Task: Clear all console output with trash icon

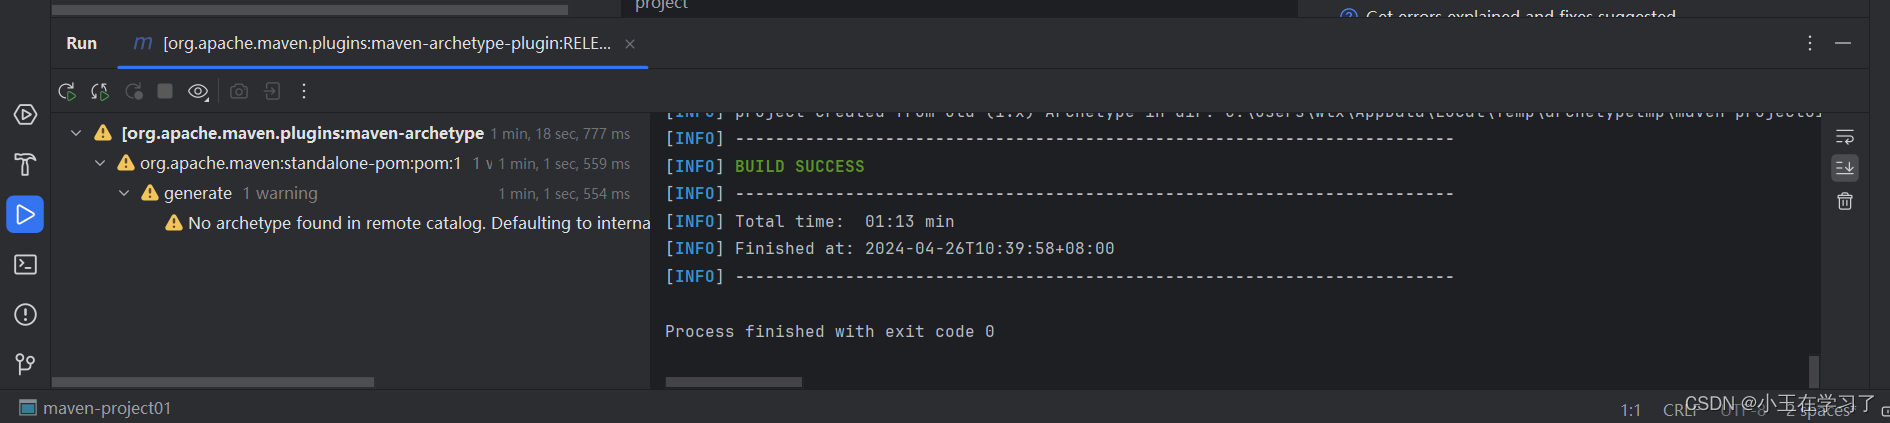Action: (1845, 202)
